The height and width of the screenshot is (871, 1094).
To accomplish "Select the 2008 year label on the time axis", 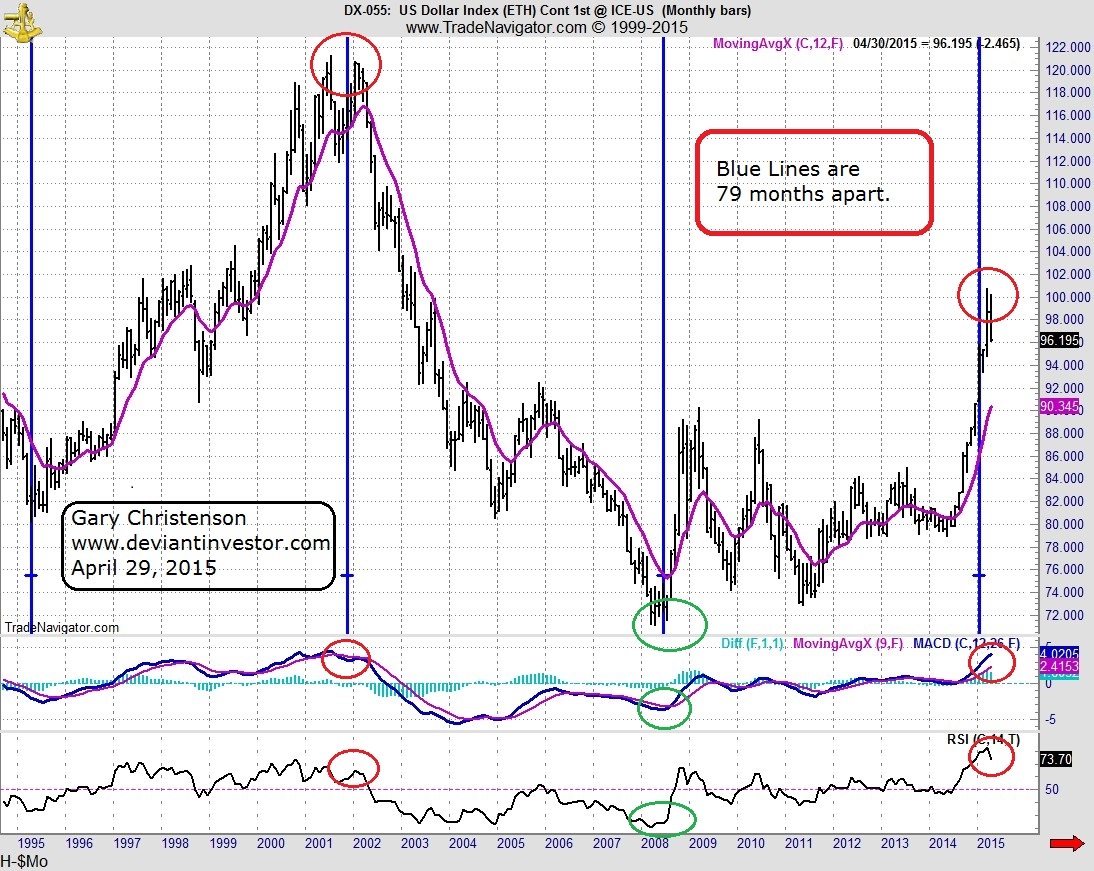I will click(654, 843).
